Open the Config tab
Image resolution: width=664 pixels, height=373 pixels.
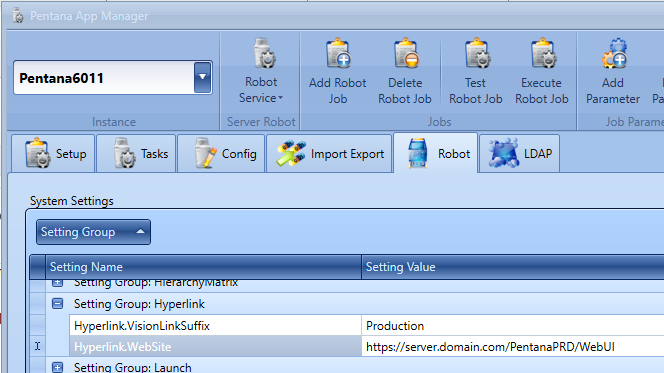coord(221,154)
